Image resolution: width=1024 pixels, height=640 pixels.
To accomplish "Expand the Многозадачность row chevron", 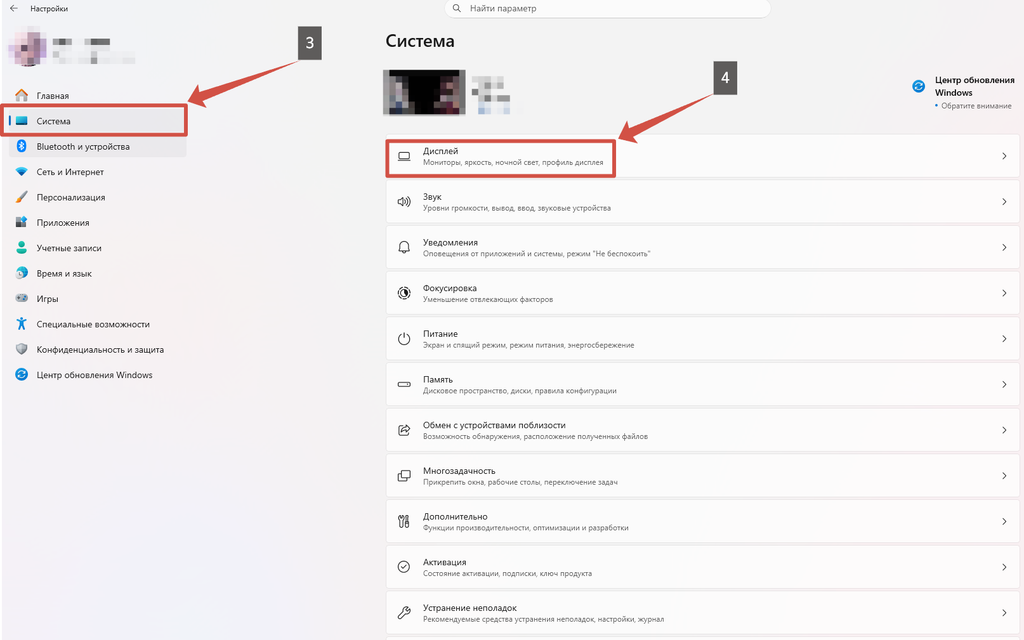I will pyautogui.click(x=1004, y=476).
